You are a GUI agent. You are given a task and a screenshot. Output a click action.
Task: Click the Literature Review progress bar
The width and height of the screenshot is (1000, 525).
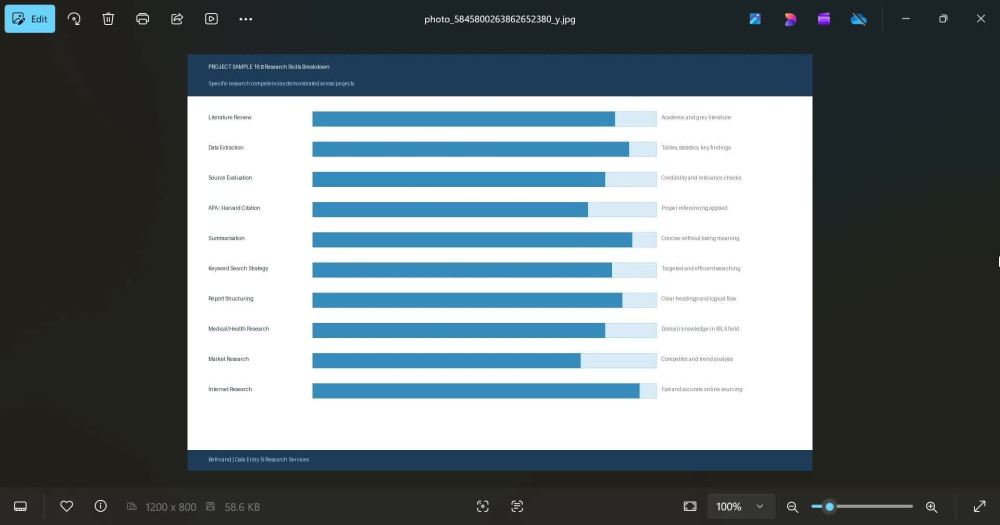tap(484, 119)
